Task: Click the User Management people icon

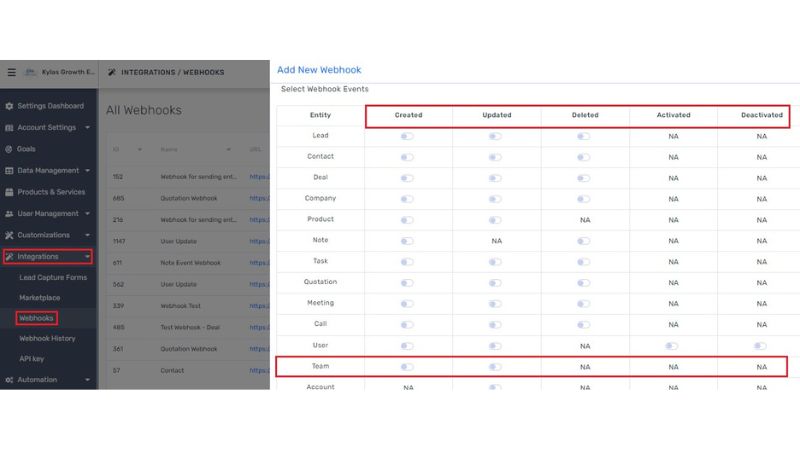Action: pyautogui.click(x=9, y=214)
